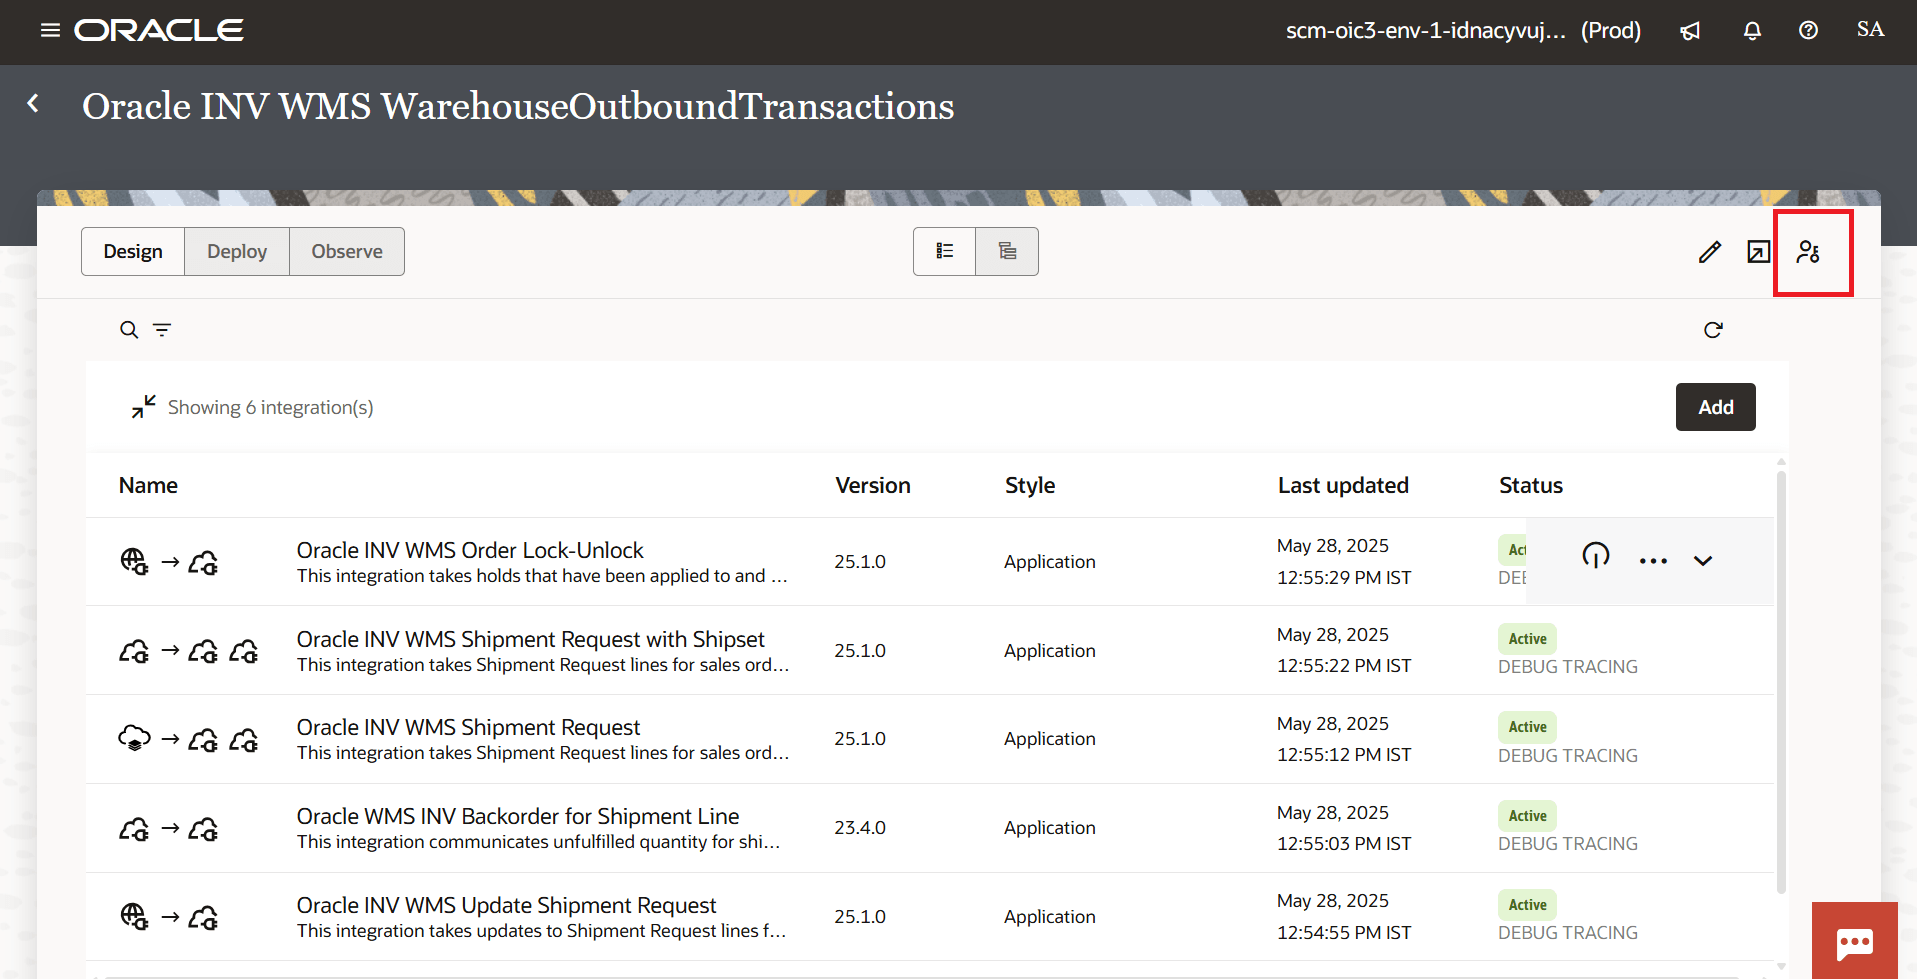Click the Add button
This screenshot has height=979, width=1917.
[1714, 407]
